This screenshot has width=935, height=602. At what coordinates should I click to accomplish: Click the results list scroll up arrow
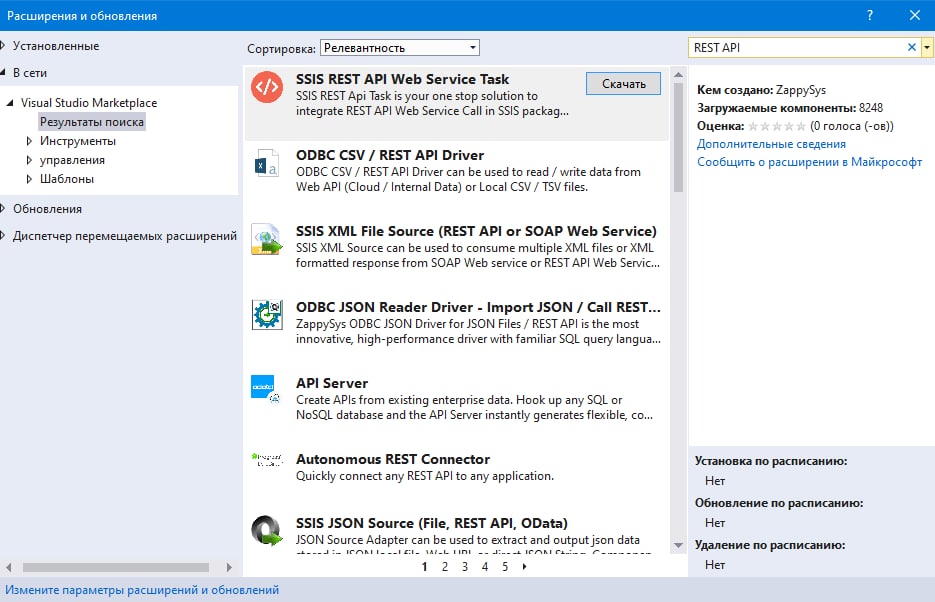678,75
